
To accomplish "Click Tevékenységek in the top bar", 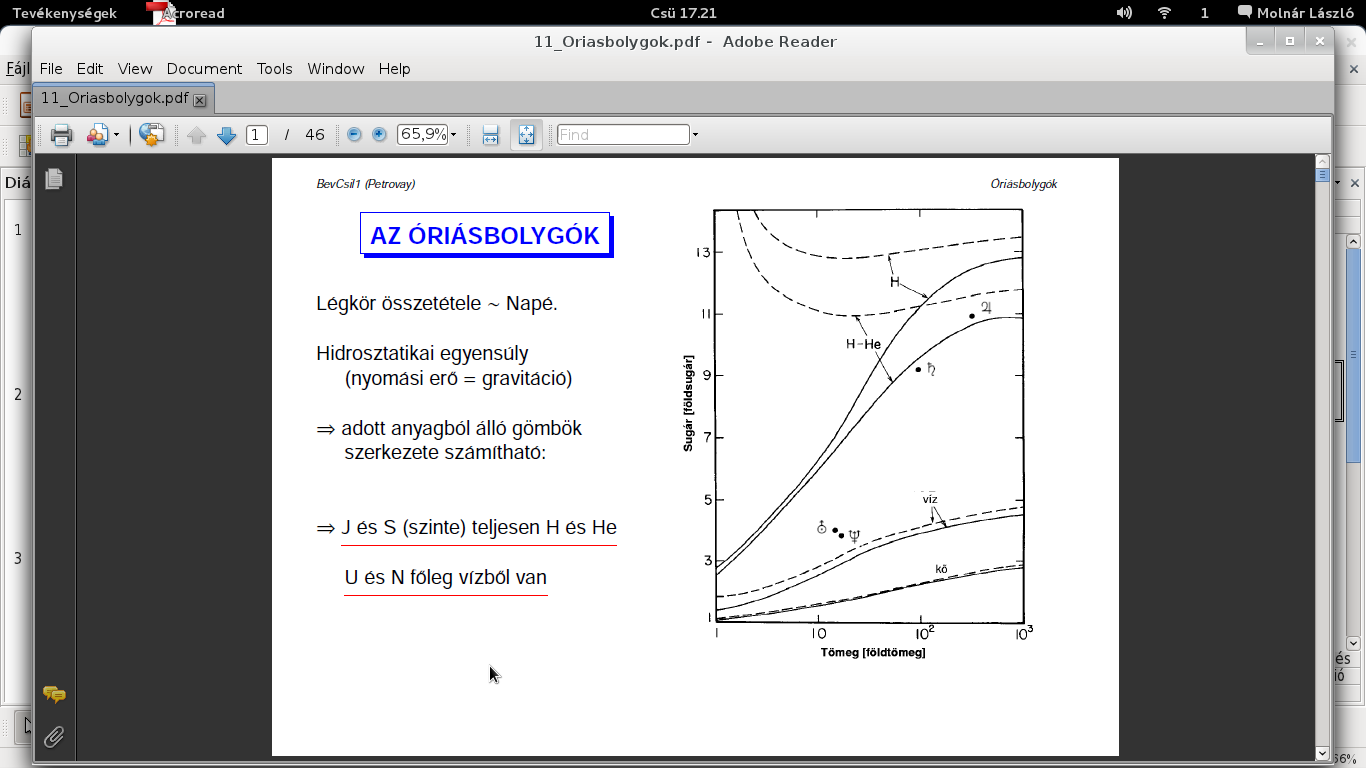I will point(64,13).
